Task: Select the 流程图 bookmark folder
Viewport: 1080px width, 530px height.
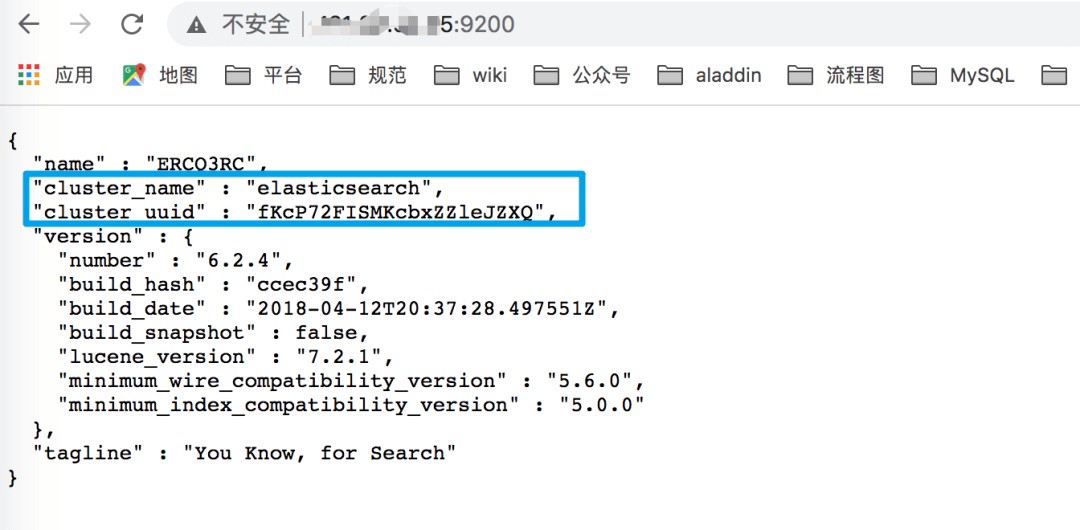Action: 836,75
